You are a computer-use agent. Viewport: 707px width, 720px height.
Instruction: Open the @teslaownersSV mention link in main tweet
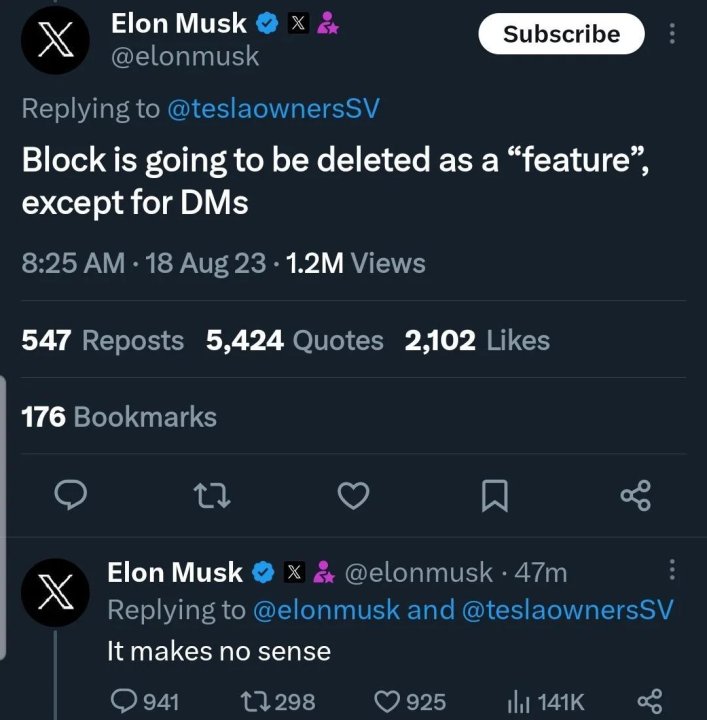point(273,109)
